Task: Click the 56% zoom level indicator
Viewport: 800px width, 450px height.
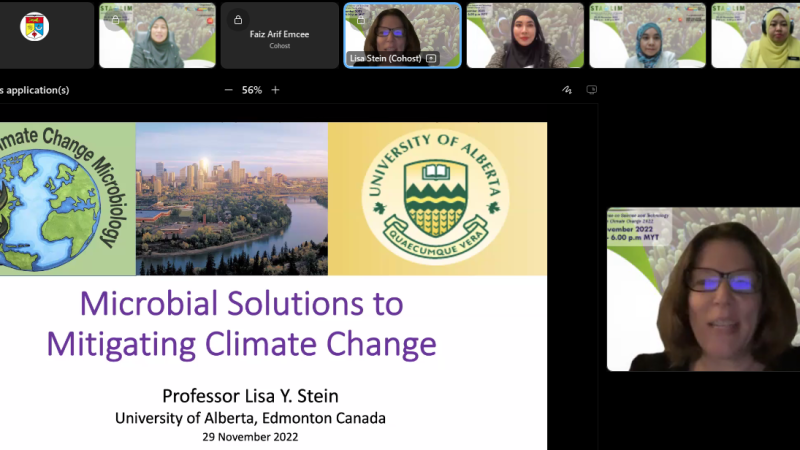Action: 251,90
